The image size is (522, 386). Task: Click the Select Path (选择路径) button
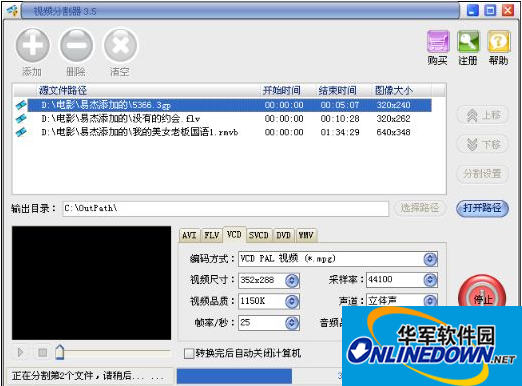pyautogui.click(x=420, y=208)
